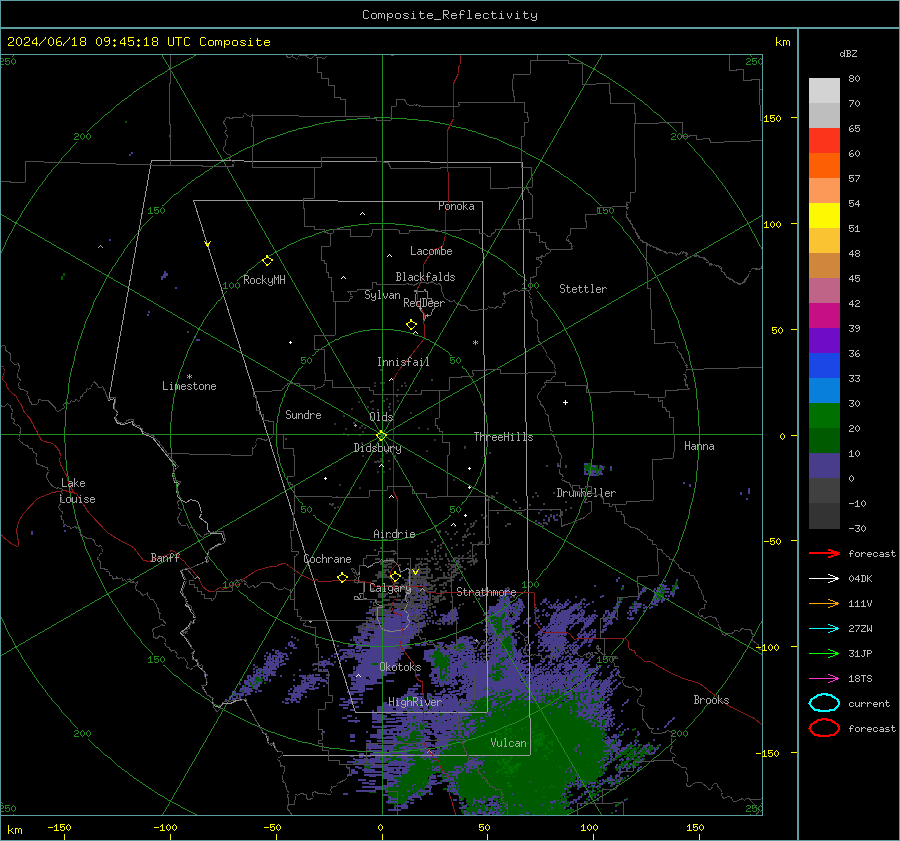Click the Drumheller town label
900x841 pixels.
pyautogui.click(x=586, y=493)
